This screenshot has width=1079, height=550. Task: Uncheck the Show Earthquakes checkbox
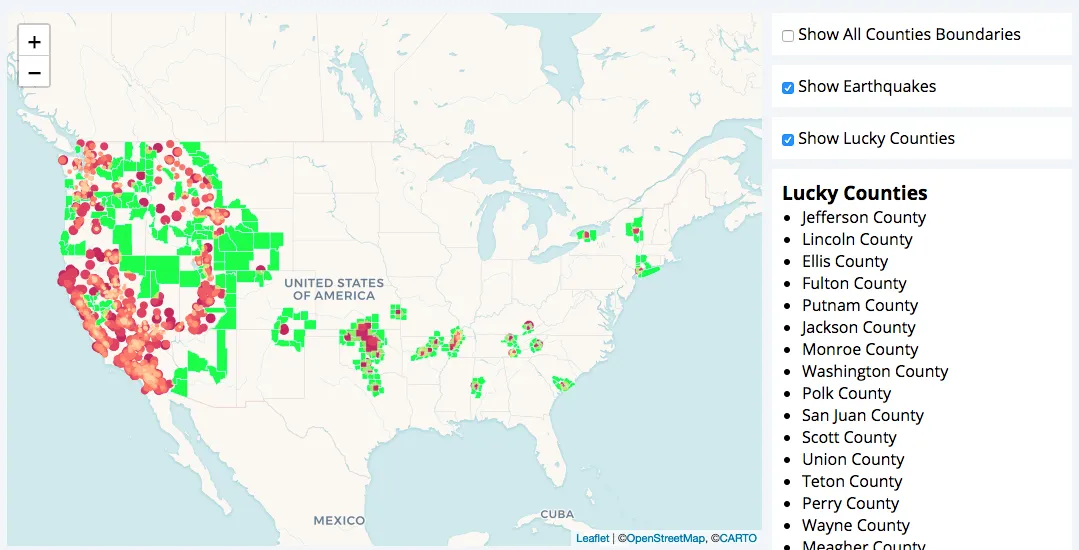point(788,88)
